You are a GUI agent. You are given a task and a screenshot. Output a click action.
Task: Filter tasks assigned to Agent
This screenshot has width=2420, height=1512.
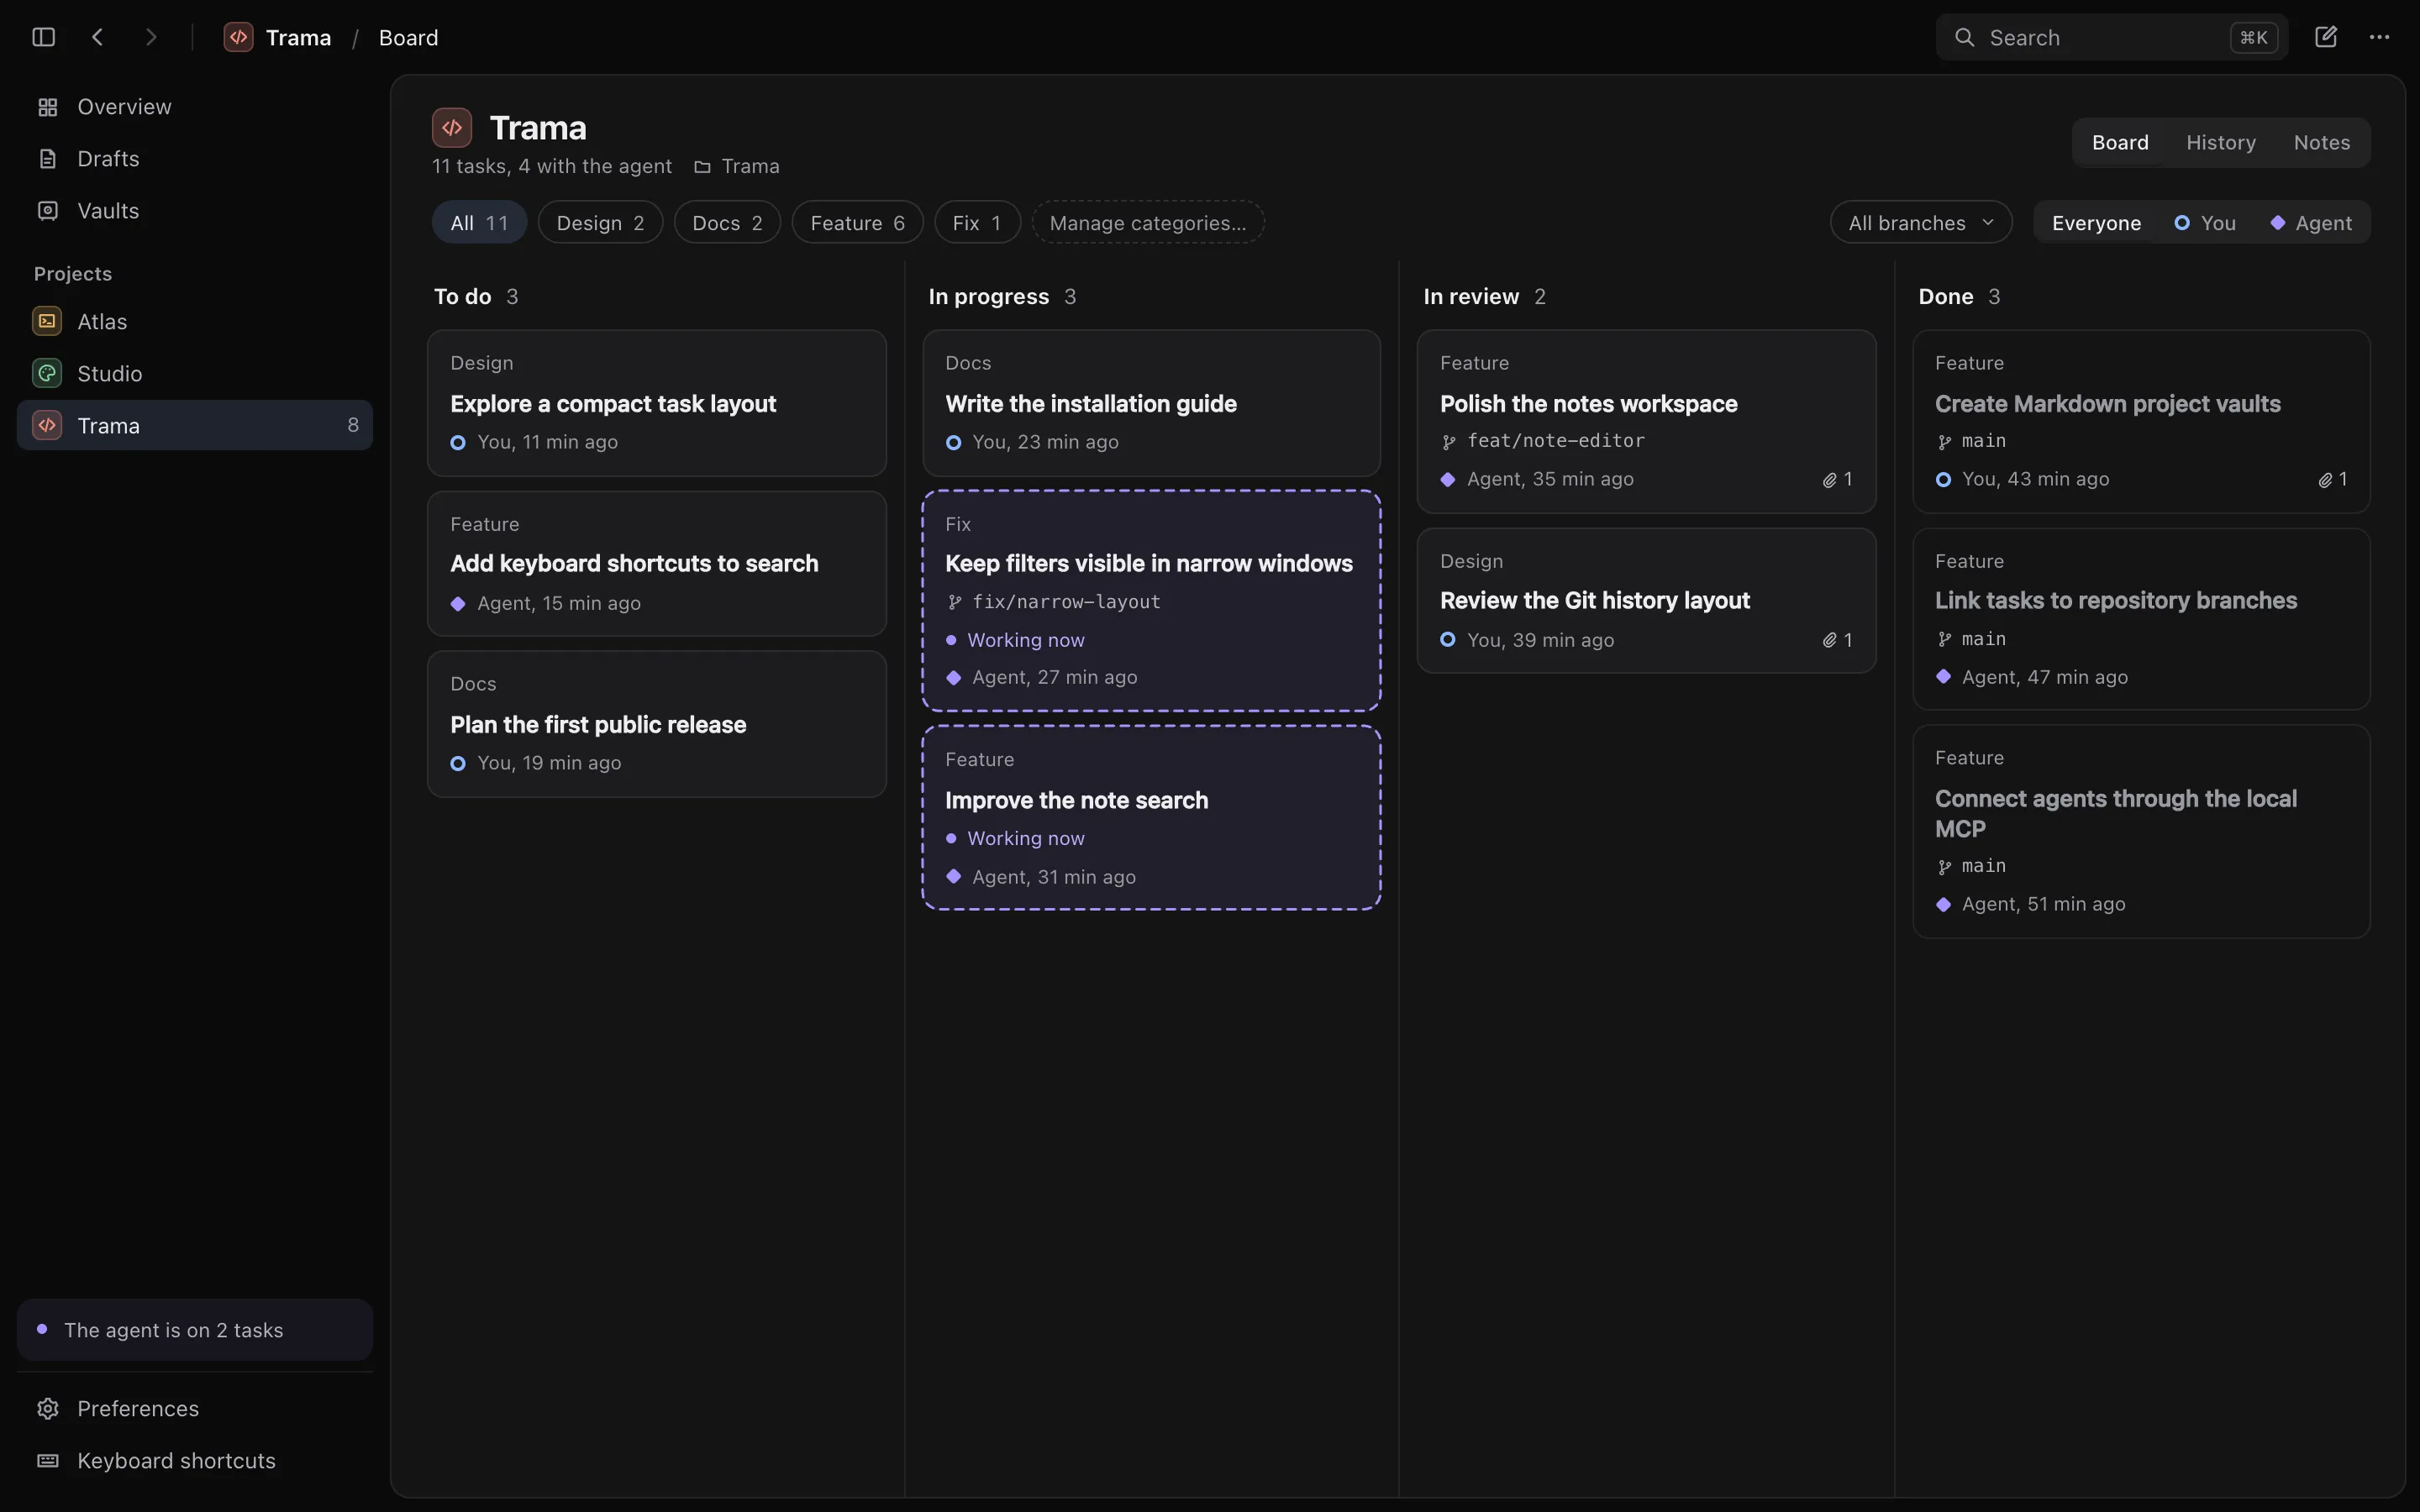2311,223
